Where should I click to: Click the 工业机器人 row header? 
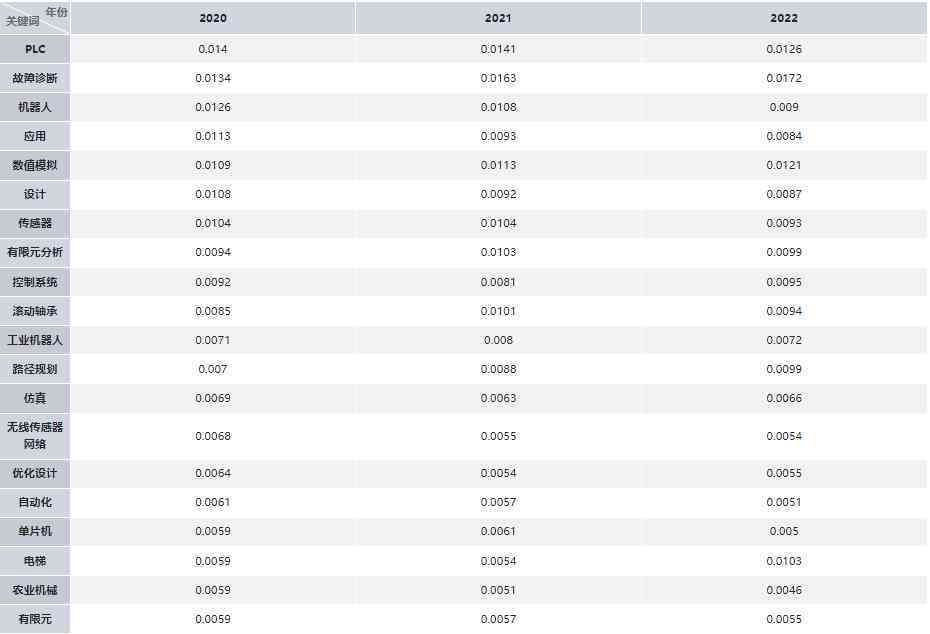[x=35, y=340]
